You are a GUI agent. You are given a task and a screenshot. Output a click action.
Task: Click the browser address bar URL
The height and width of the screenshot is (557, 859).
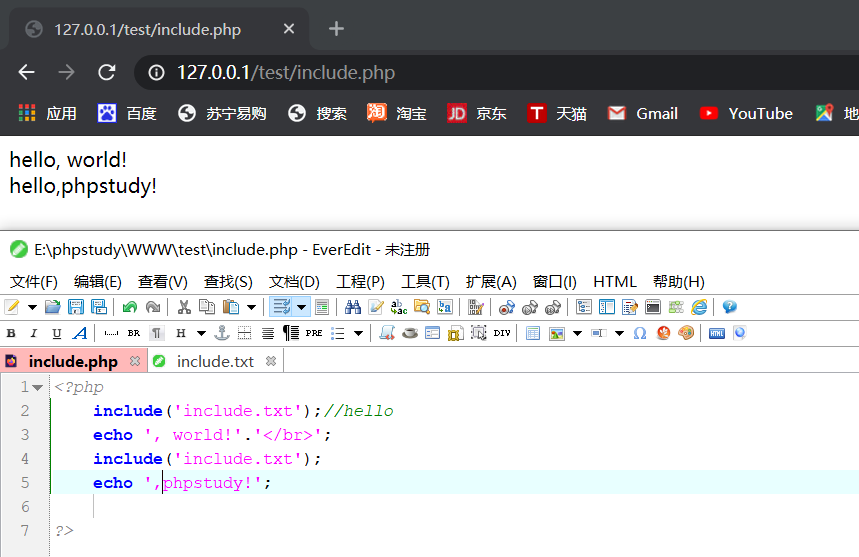pos(285,72)
